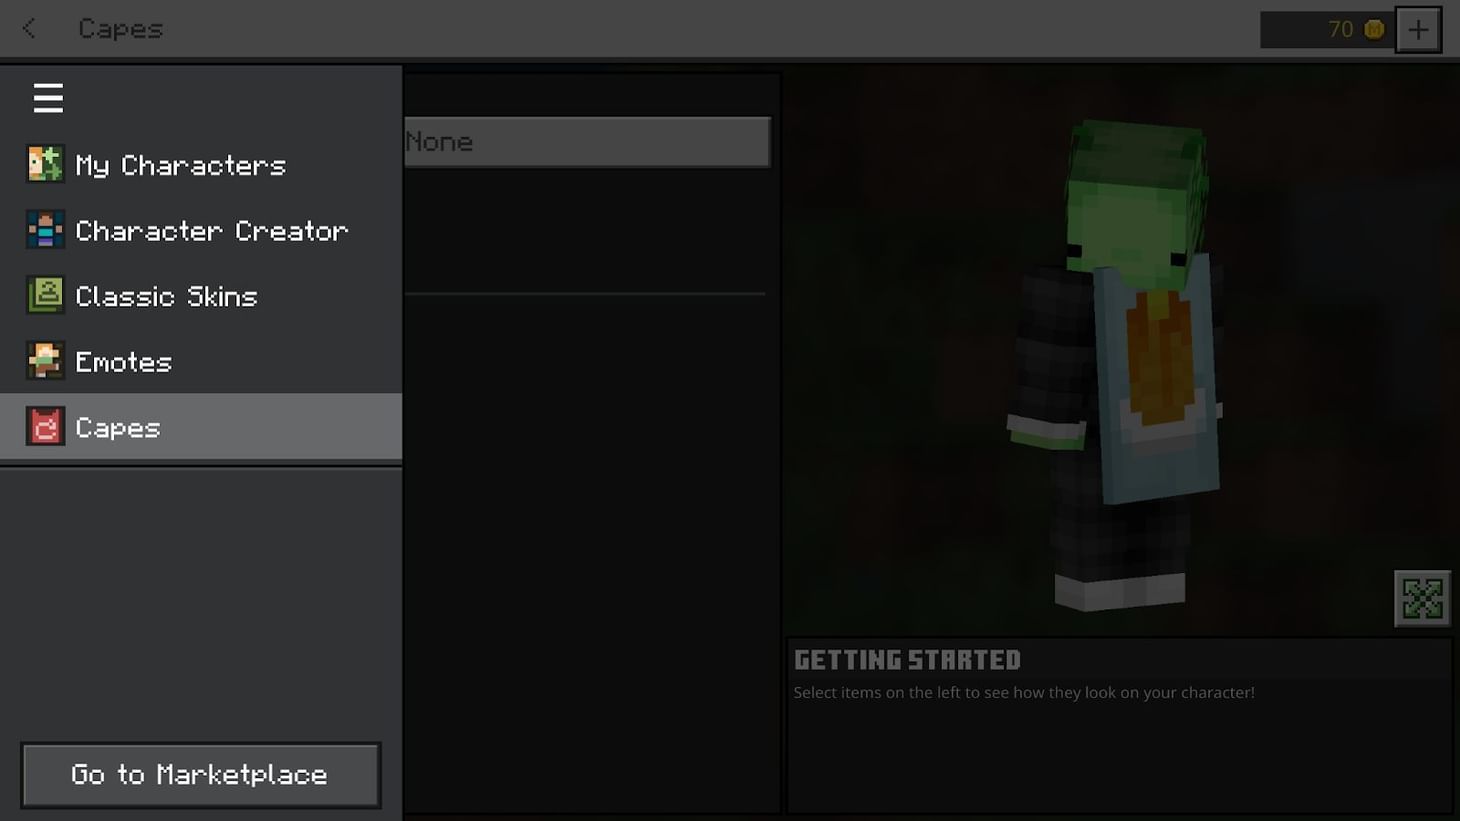Click the Classic Skins skin icon

tap(44, 294)
